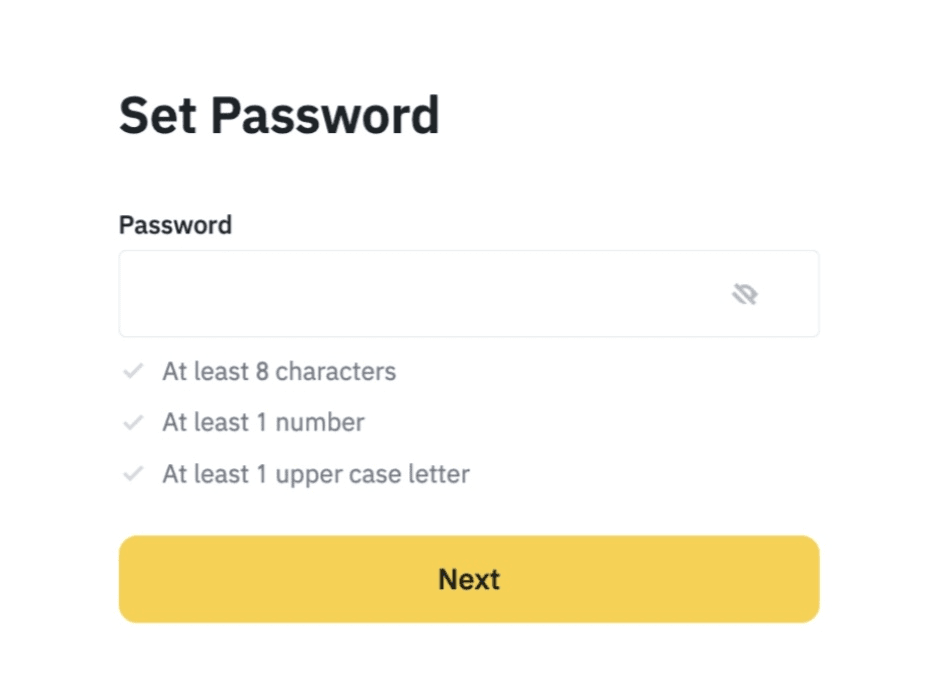Select the "At least 1 upper case letter" text
This screenshot has height=675, width=947.
tap(316, 474)
